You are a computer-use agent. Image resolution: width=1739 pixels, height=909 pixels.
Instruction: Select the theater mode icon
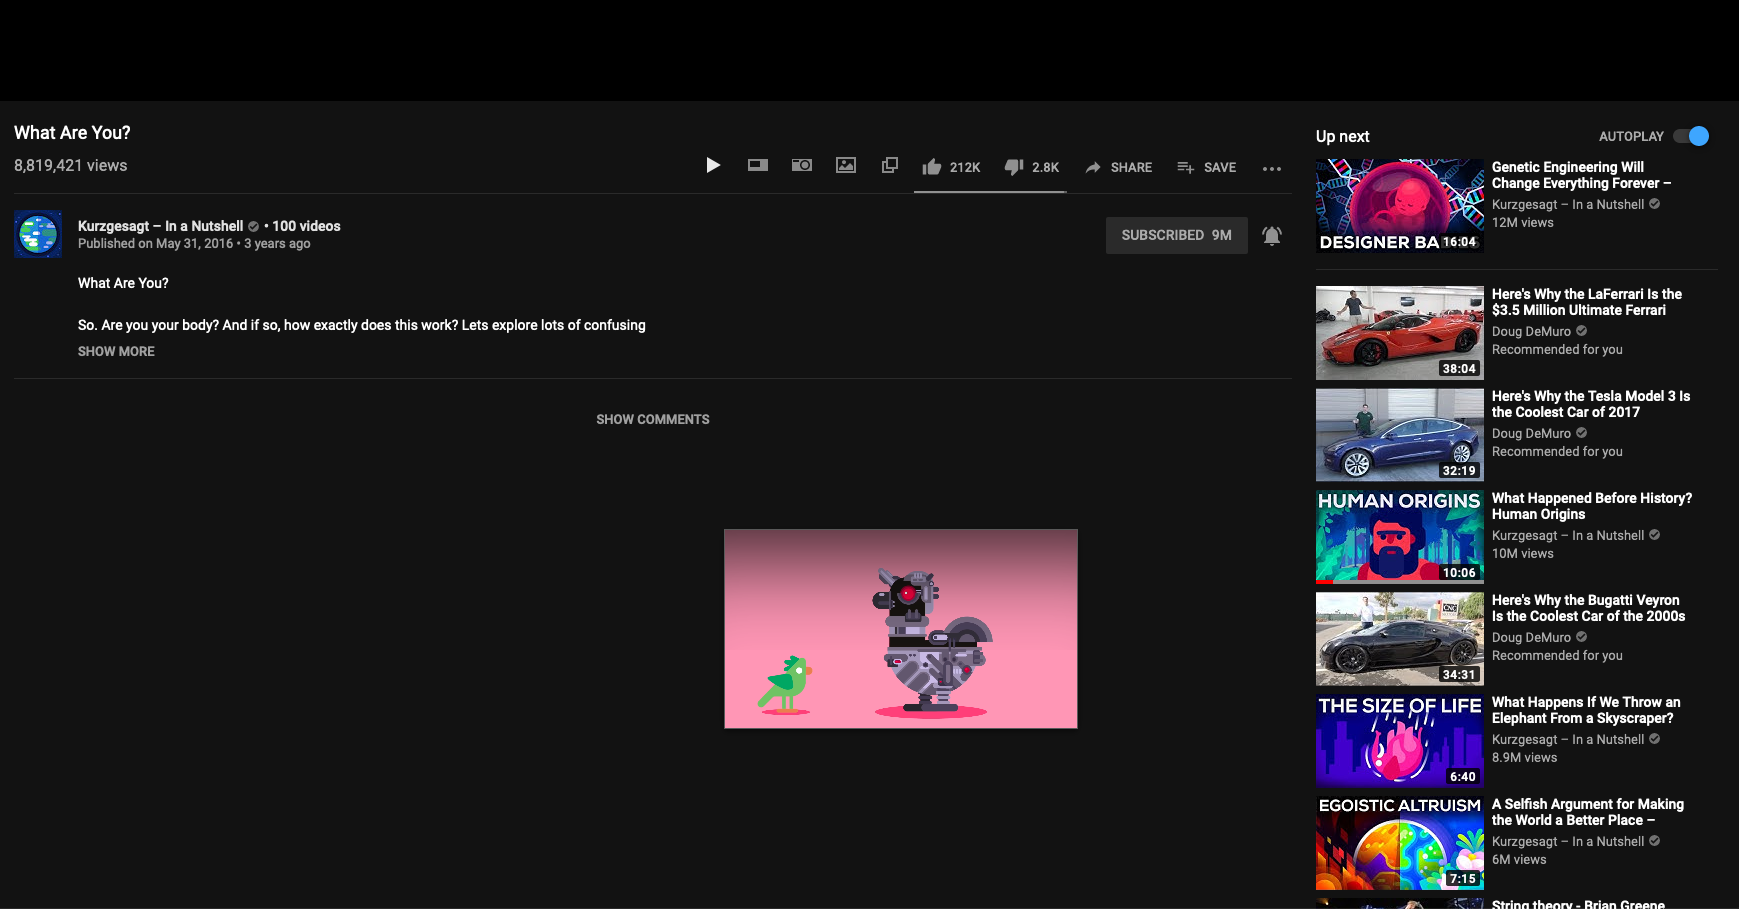click(x=757, y=165)
